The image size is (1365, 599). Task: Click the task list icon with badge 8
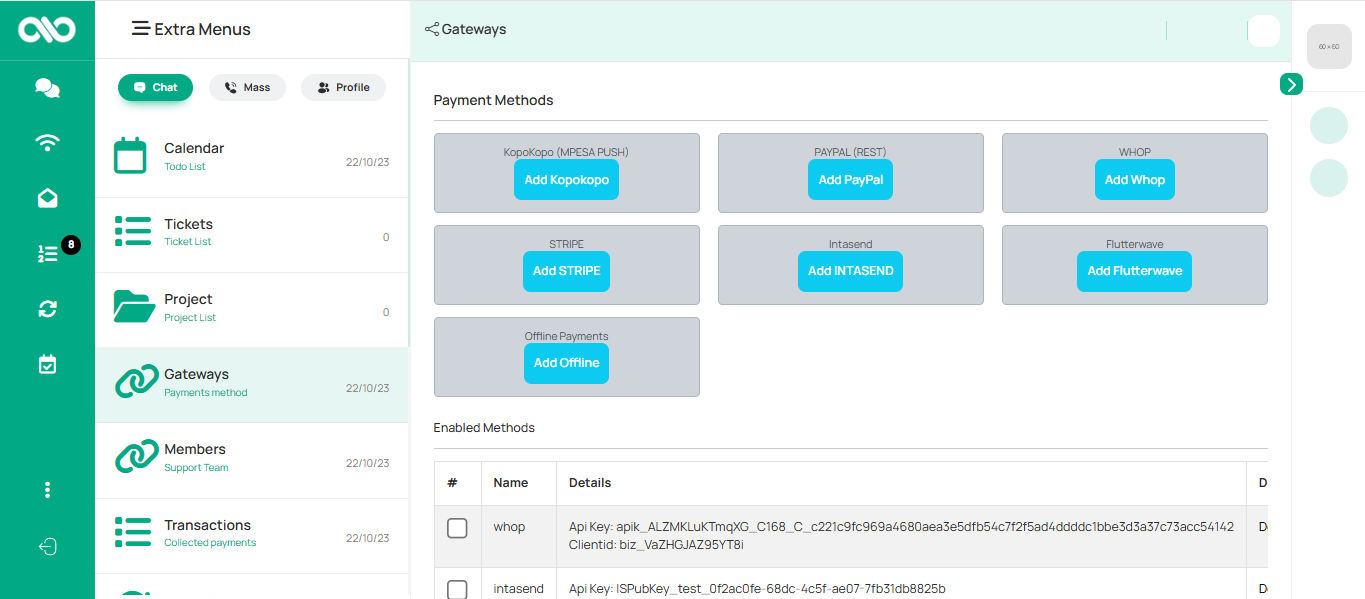pos(46,253)
